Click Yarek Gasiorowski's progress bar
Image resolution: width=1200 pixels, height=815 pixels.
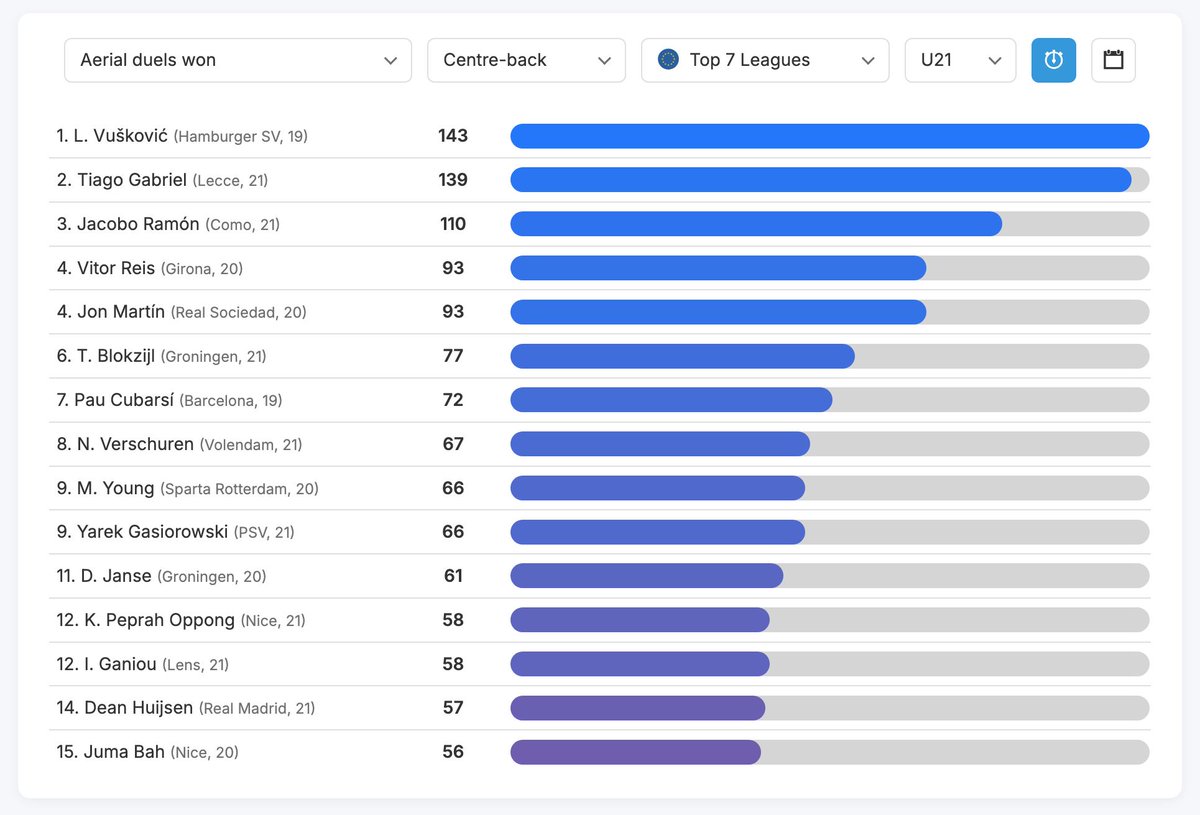(x=830, y=532)
